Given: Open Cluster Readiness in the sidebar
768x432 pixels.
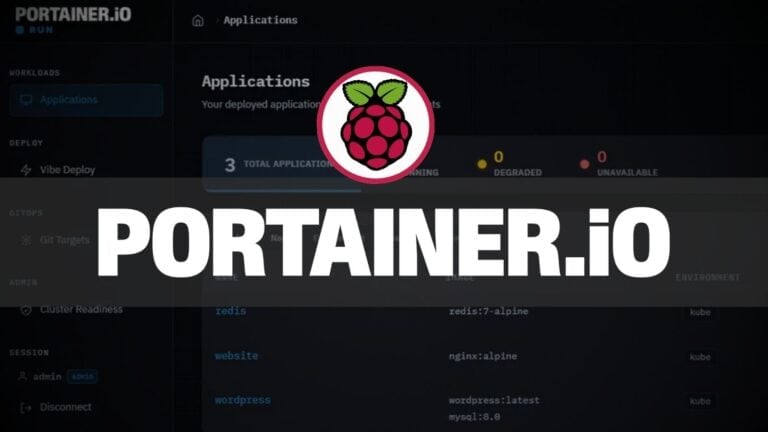Looking at the screenshot, I should tap(81, 310).
